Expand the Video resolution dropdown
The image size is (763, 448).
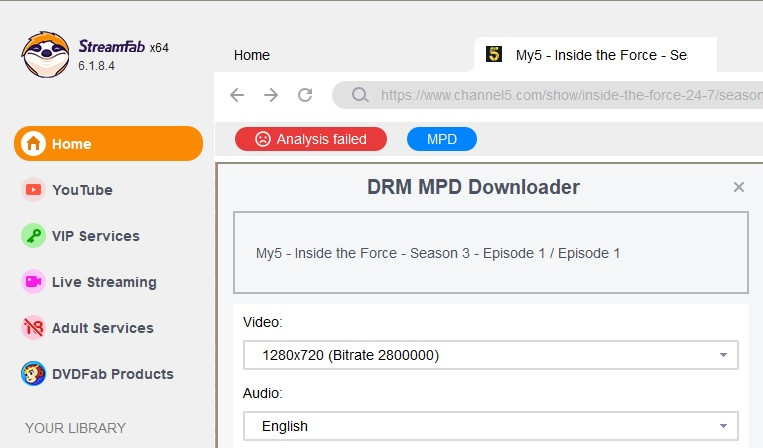(490, 355)
